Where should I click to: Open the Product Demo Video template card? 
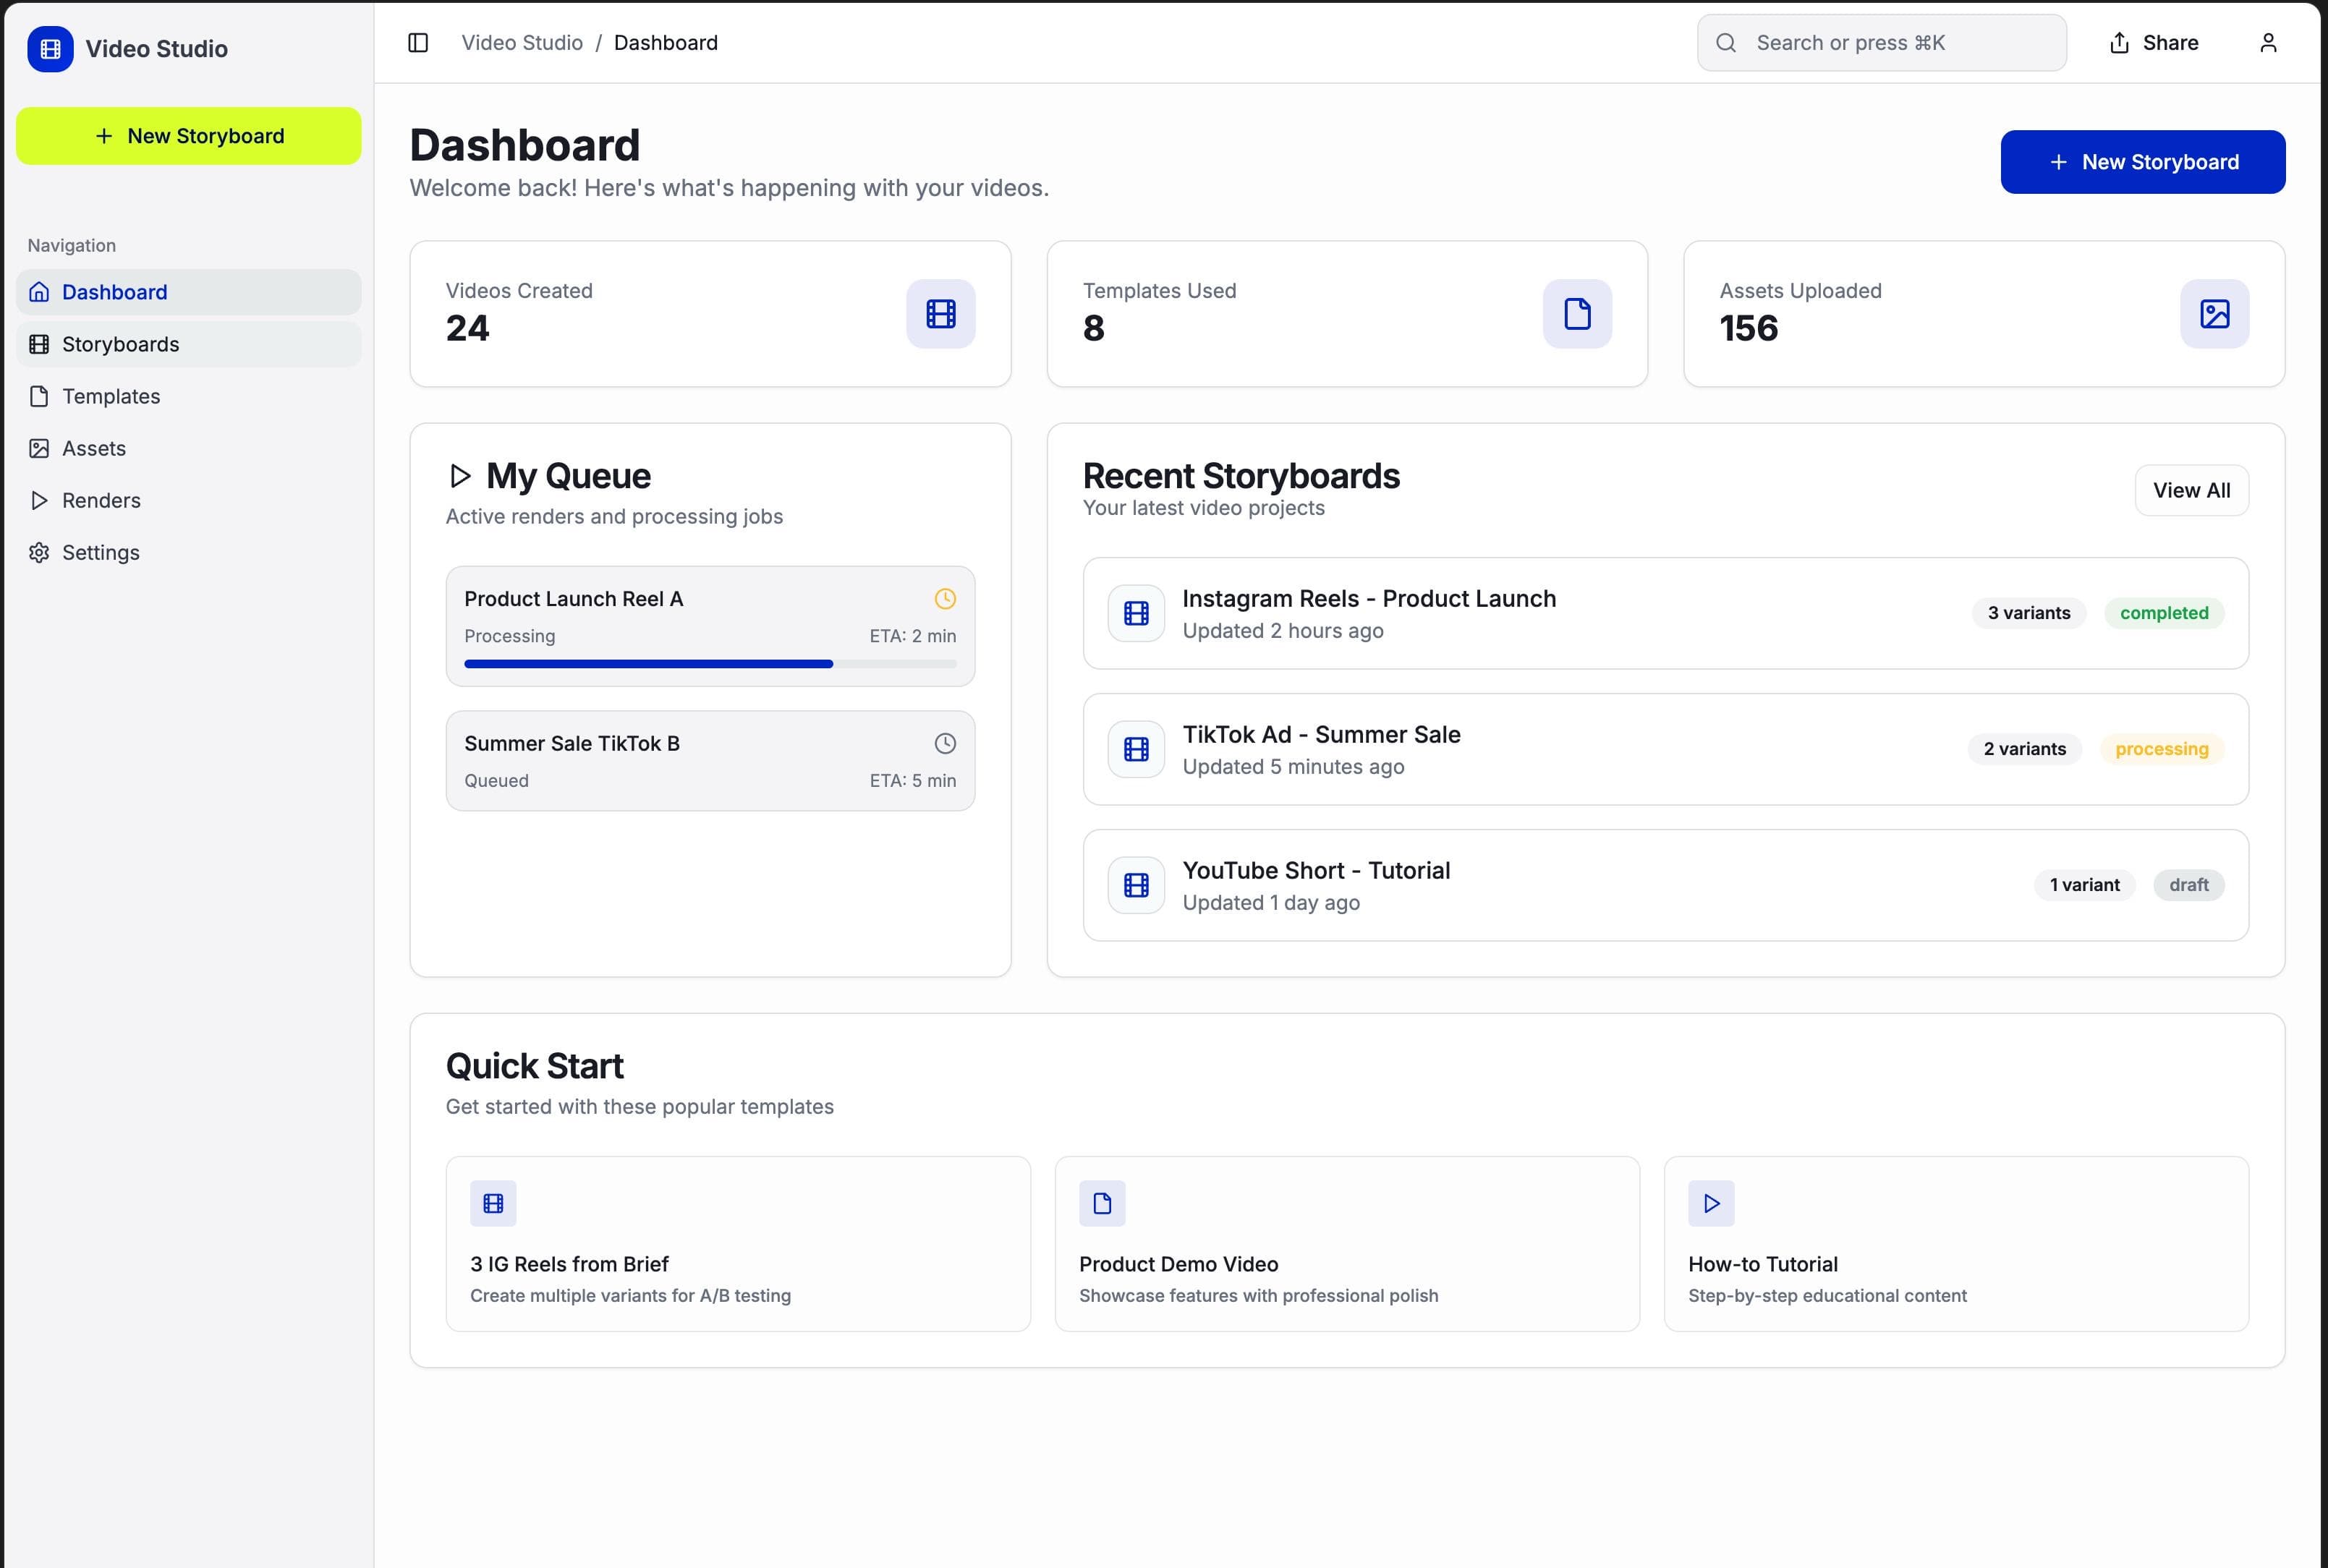(1346, 1243)
